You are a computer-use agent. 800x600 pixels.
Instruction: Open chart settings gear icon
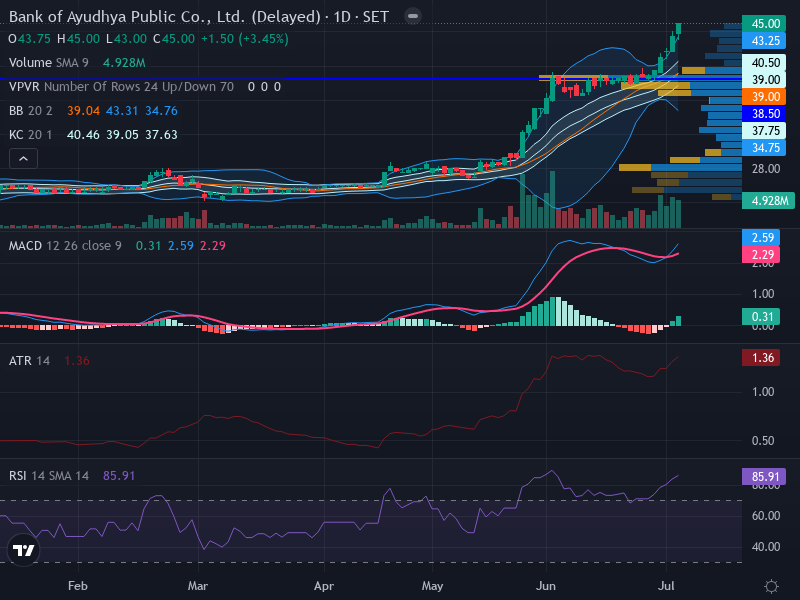(x=771, y=586)
